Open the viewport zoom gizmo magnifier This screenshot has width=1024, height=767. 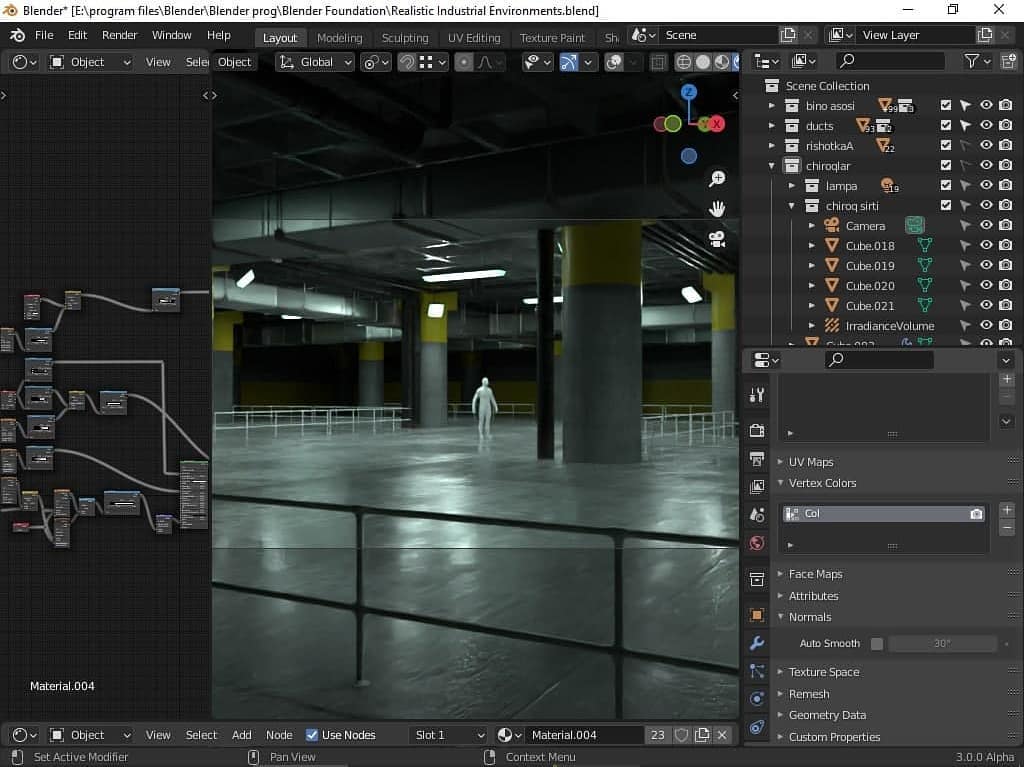pos(717,178)
